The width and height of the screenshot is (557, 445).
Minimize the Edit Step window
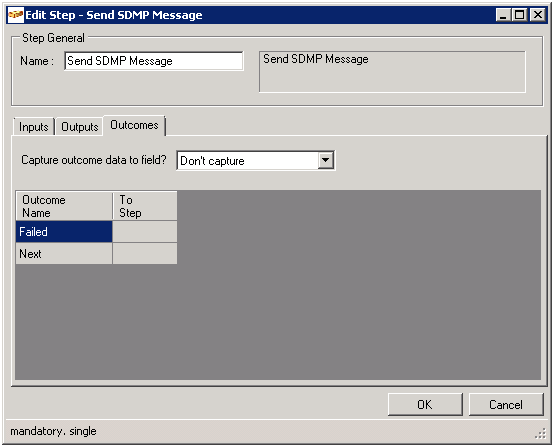click(x=503, y=15)
